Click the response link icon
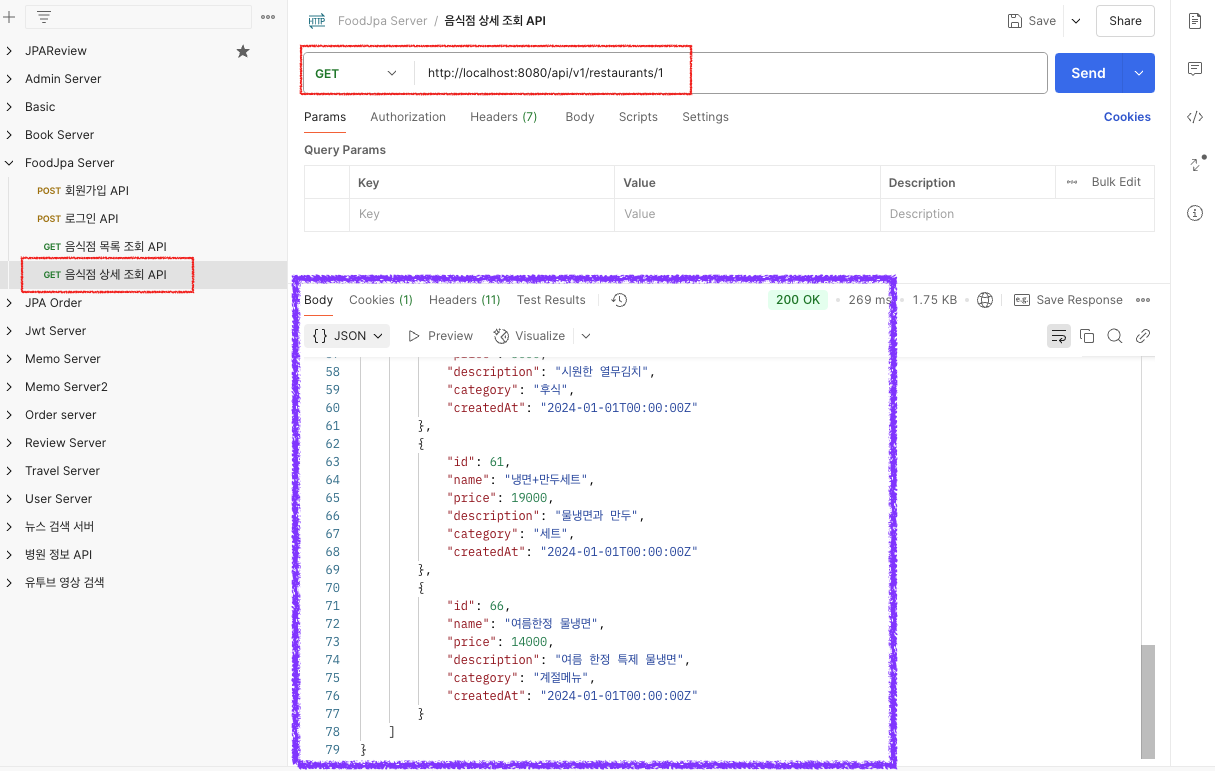 coord(1143,336)
